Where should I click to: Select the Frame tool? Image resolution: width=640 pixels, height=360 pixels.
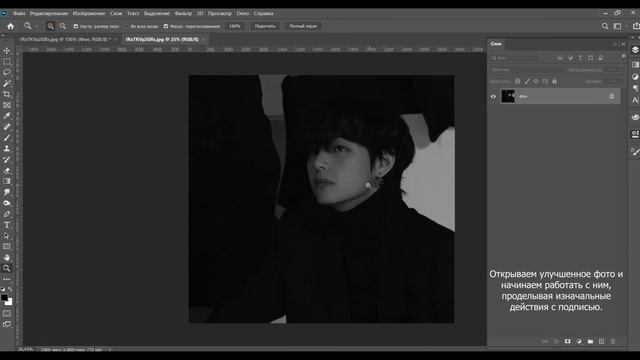pos(7,105)
